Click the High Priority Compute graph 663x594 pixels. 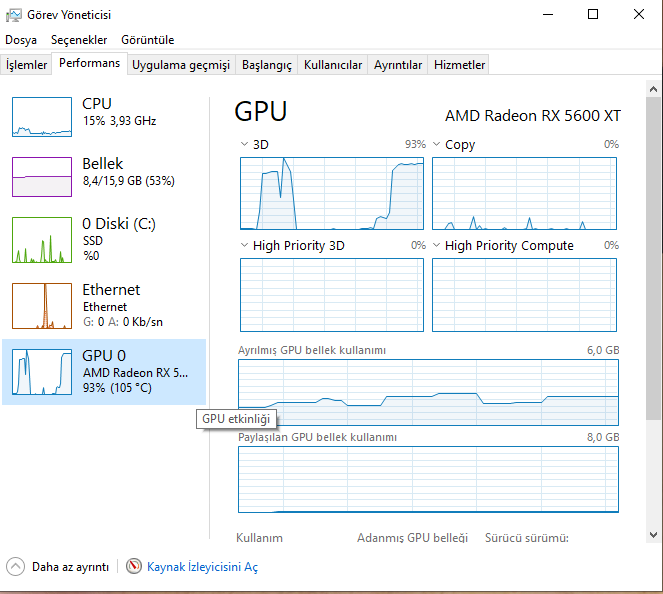coord(524,295)
